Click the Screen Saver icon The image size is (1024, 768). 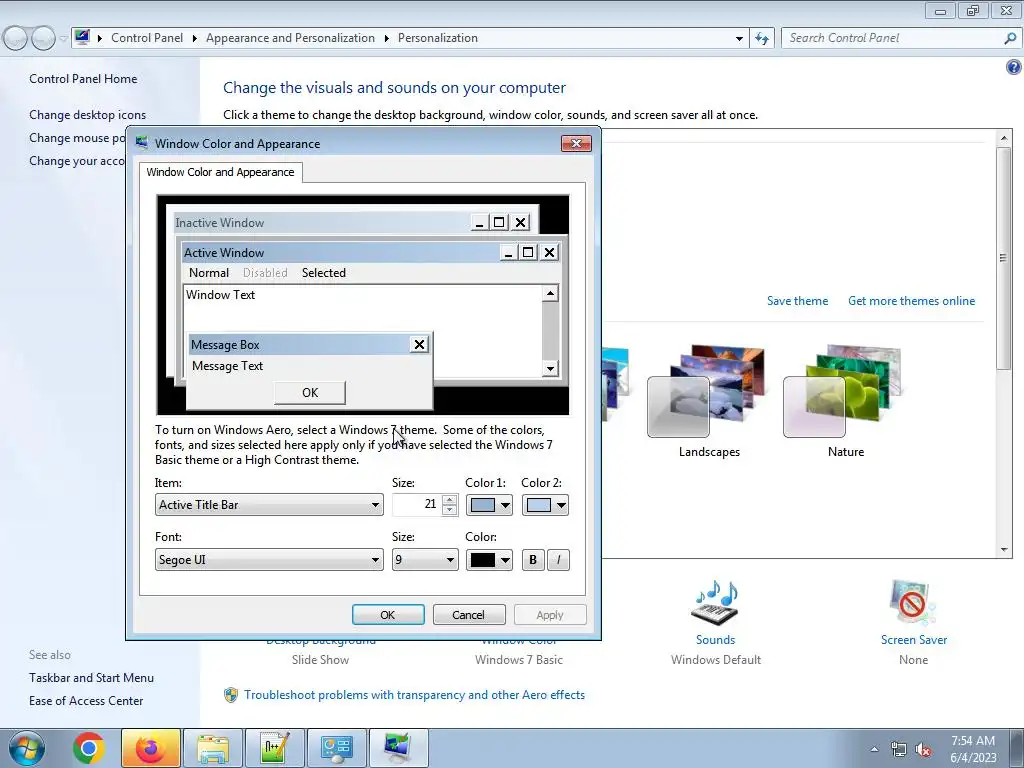(913, 602)
